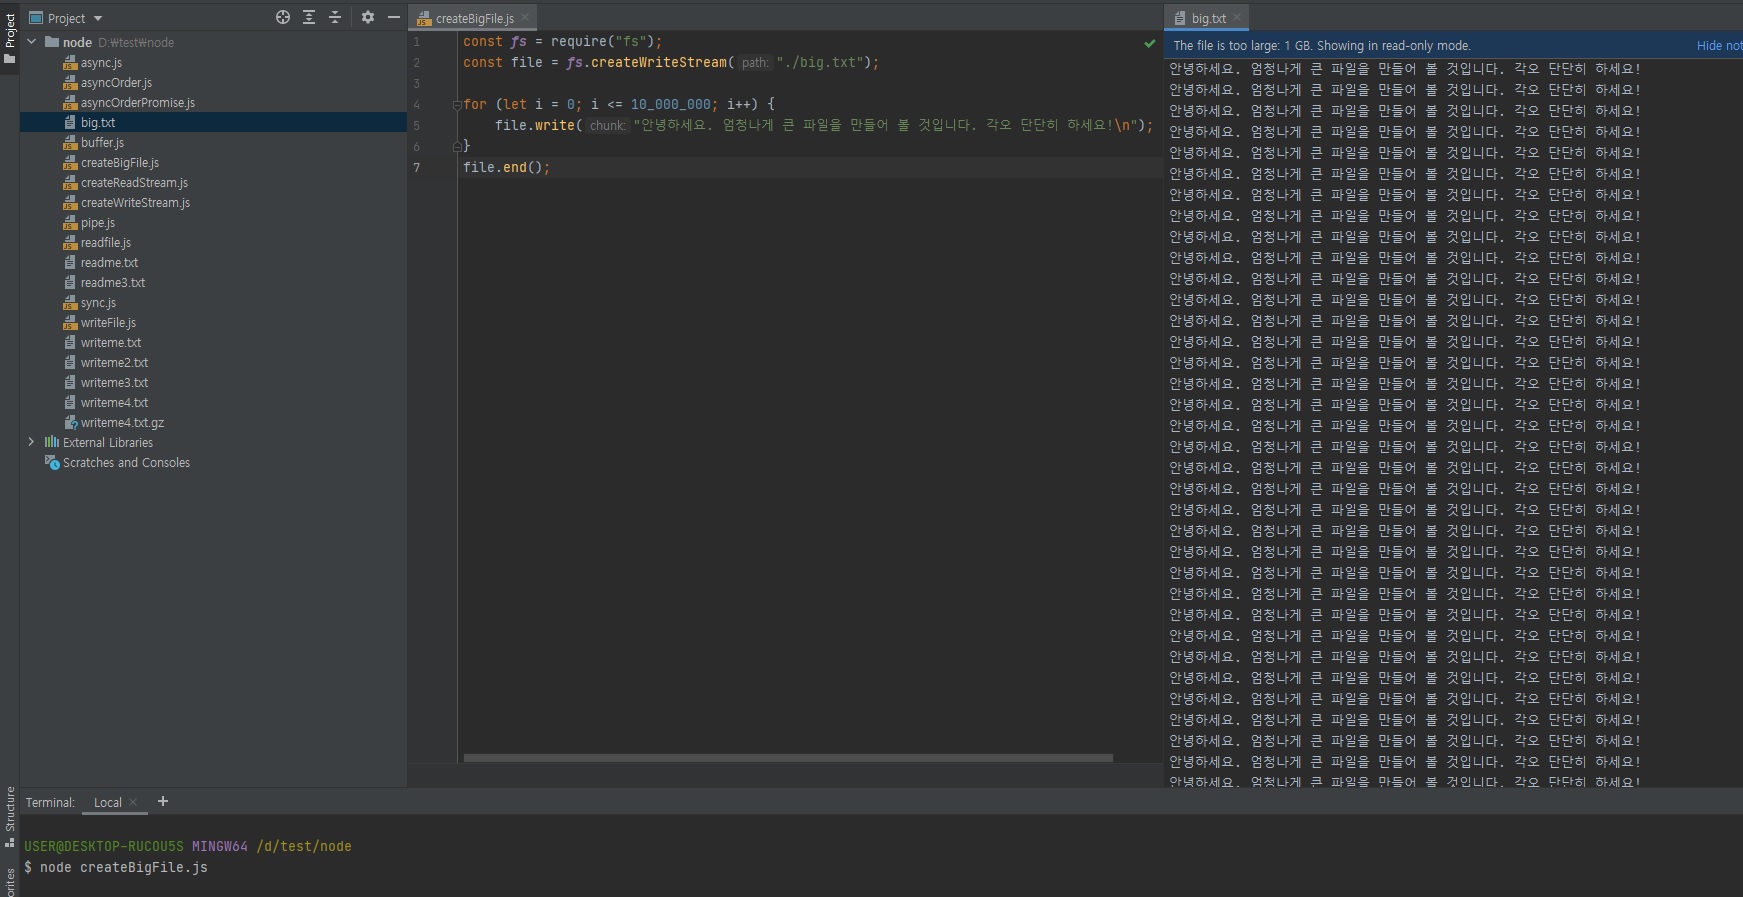The height and width of the screenshot is (897, 1743).
Task: Click the 'node createBigFile.js' terminal command
Action: 124,868
